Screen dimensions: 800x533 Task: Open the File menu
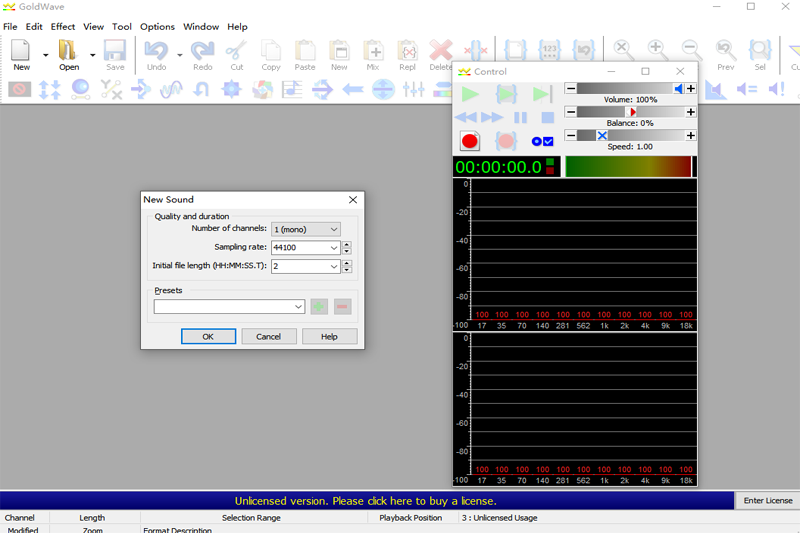[10, 27]
